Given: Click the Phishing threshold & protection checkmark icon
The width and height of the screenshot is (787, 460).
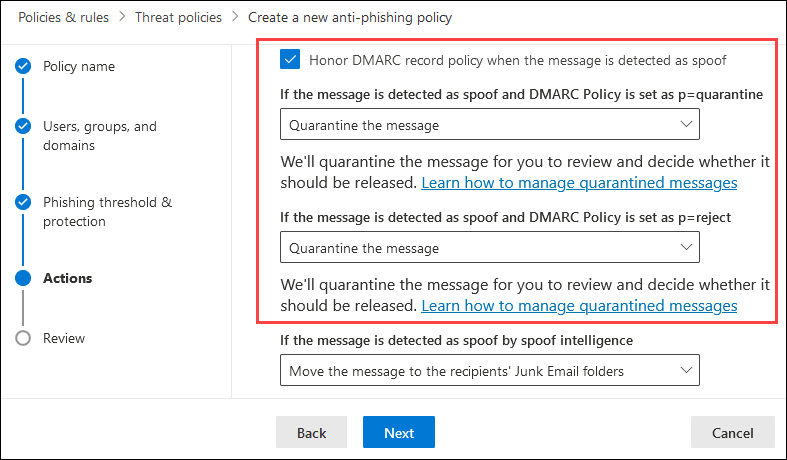Looking at the screenshot, I should (x=23, y=202).
